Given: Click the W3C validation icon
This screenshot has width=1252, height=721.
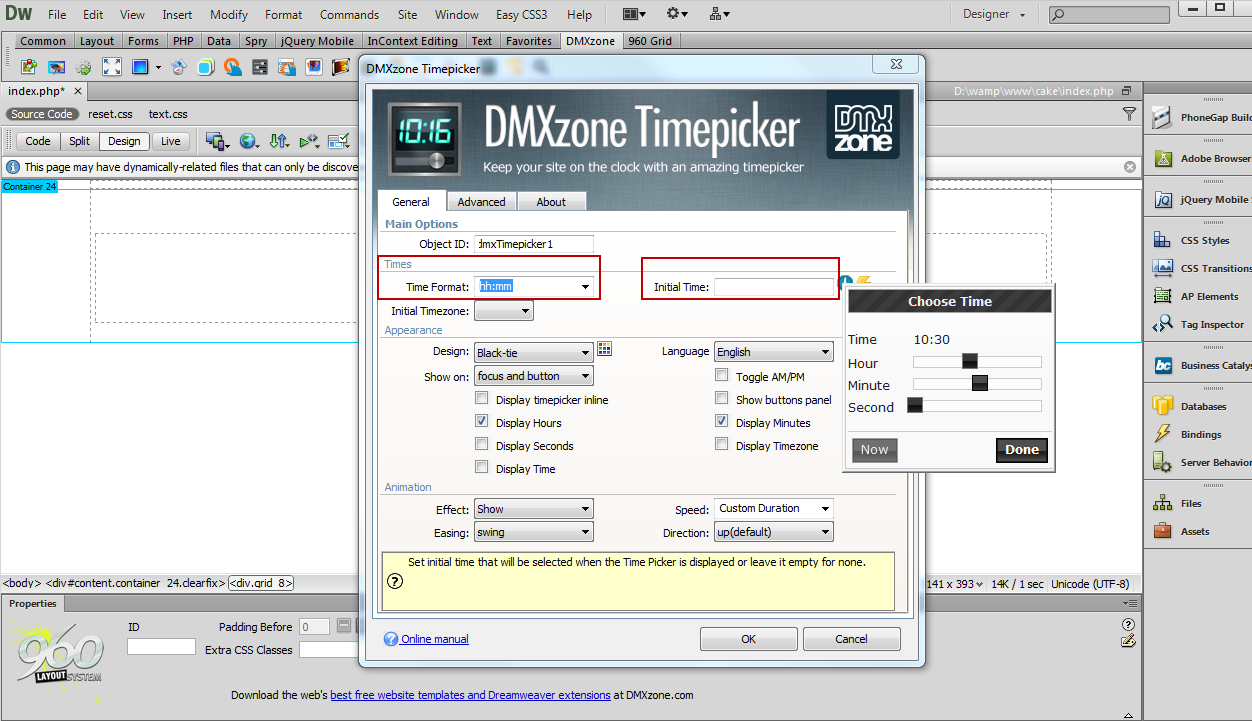Looking at the screenshot, I should click(309, 141).
